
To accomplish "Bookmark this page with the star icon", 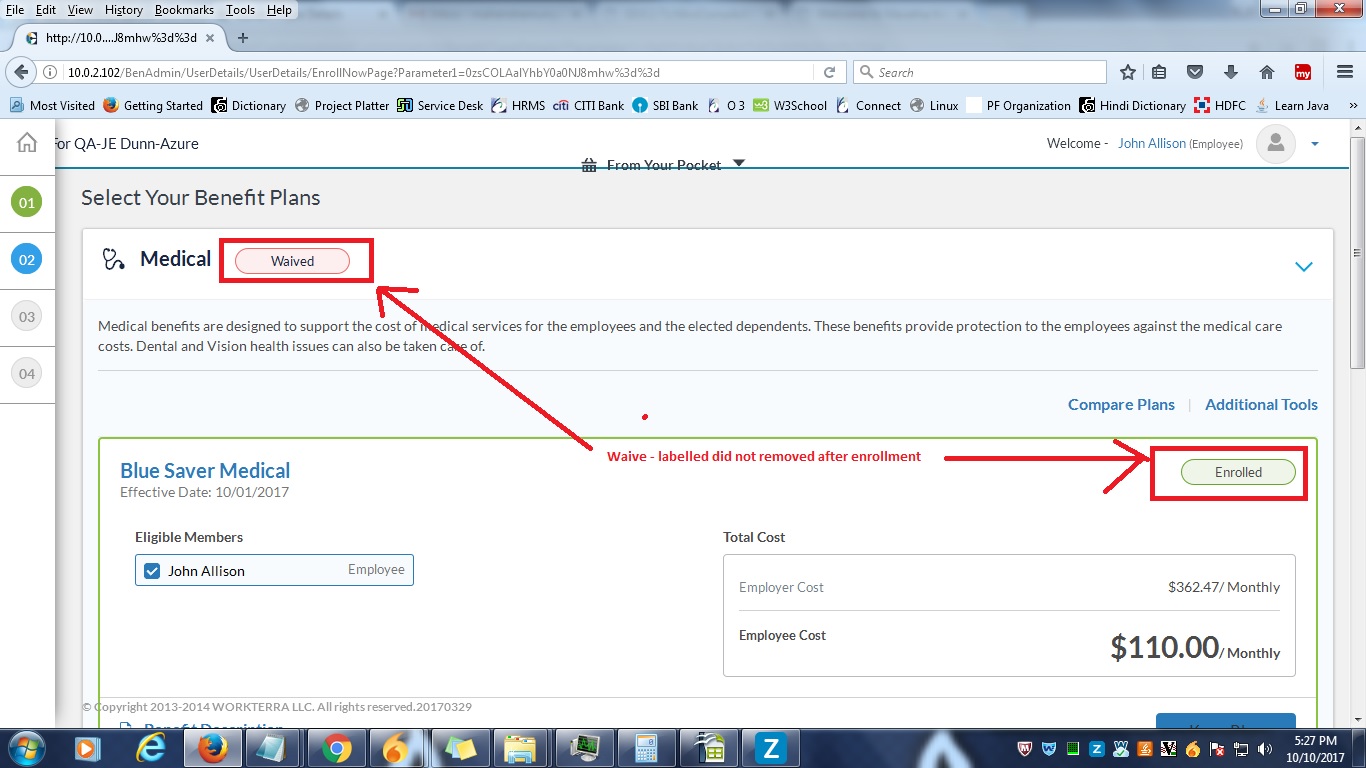I will click(x=1128, y=72).
